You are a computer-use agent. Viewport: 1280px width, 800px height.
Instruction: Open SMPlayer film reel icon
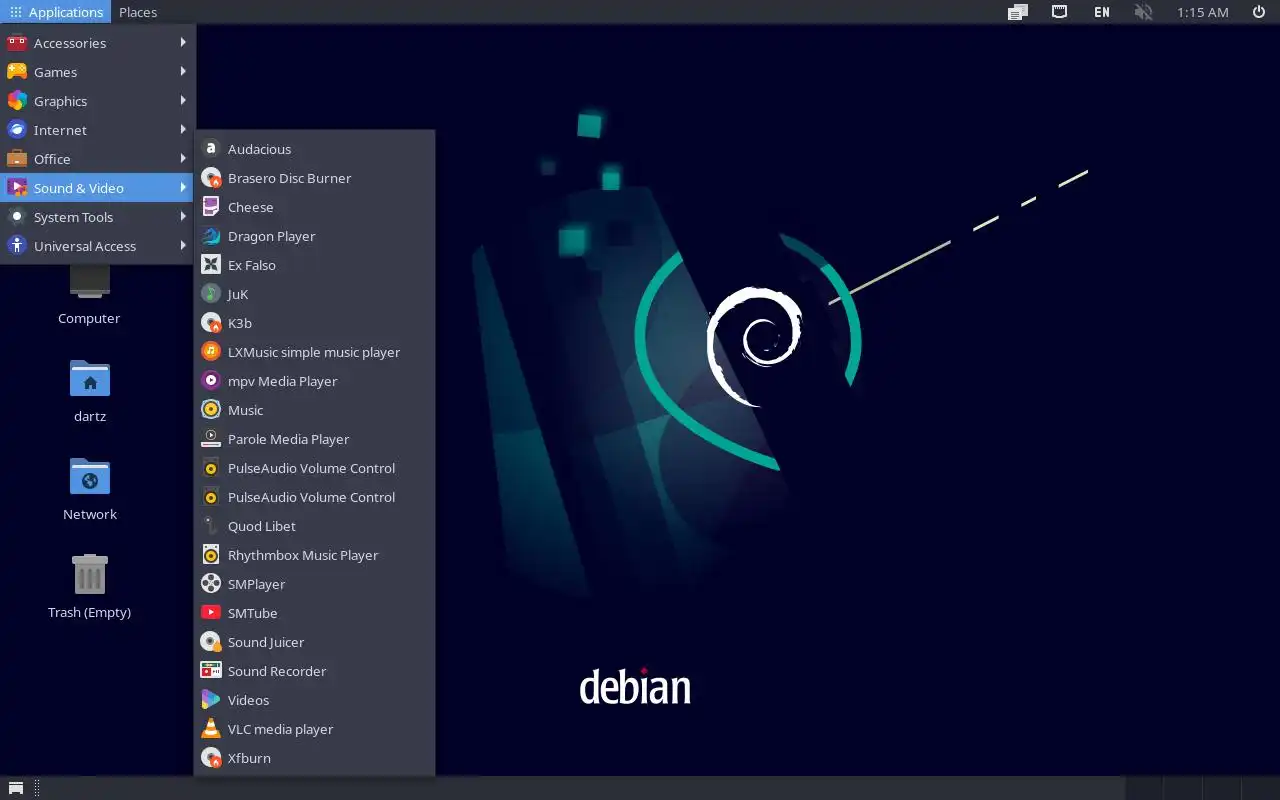211,584
